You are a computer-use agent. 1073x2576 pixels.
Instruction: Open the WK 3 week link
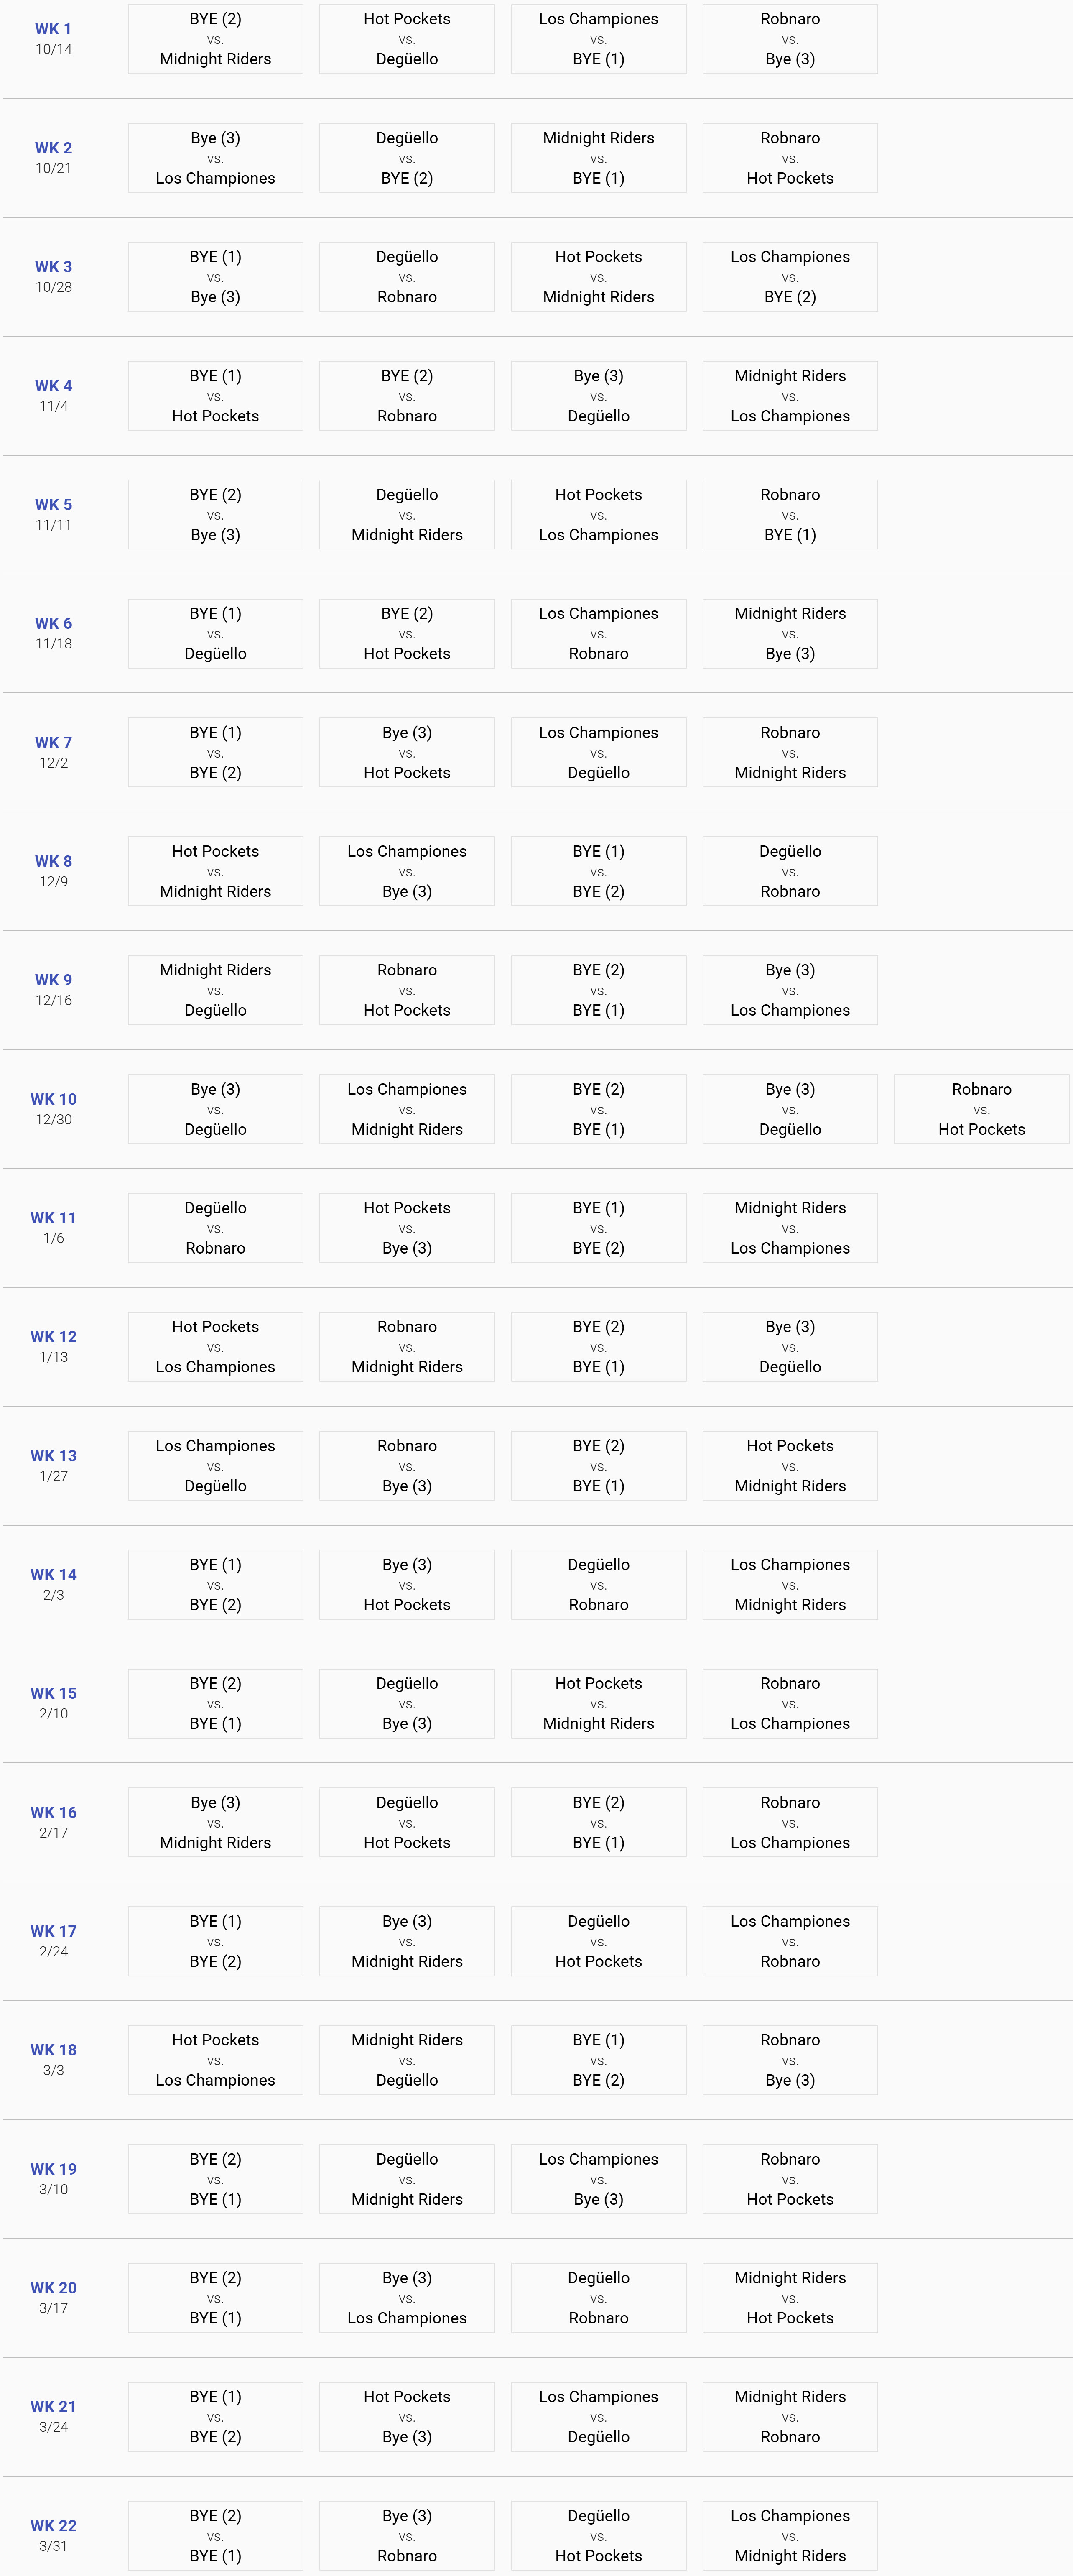coord(53,267)
